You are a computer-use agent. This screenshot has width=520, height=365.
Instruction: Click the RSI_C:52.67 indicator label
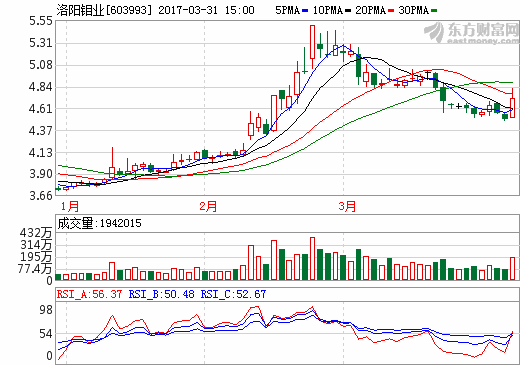[x=233, y=294]
